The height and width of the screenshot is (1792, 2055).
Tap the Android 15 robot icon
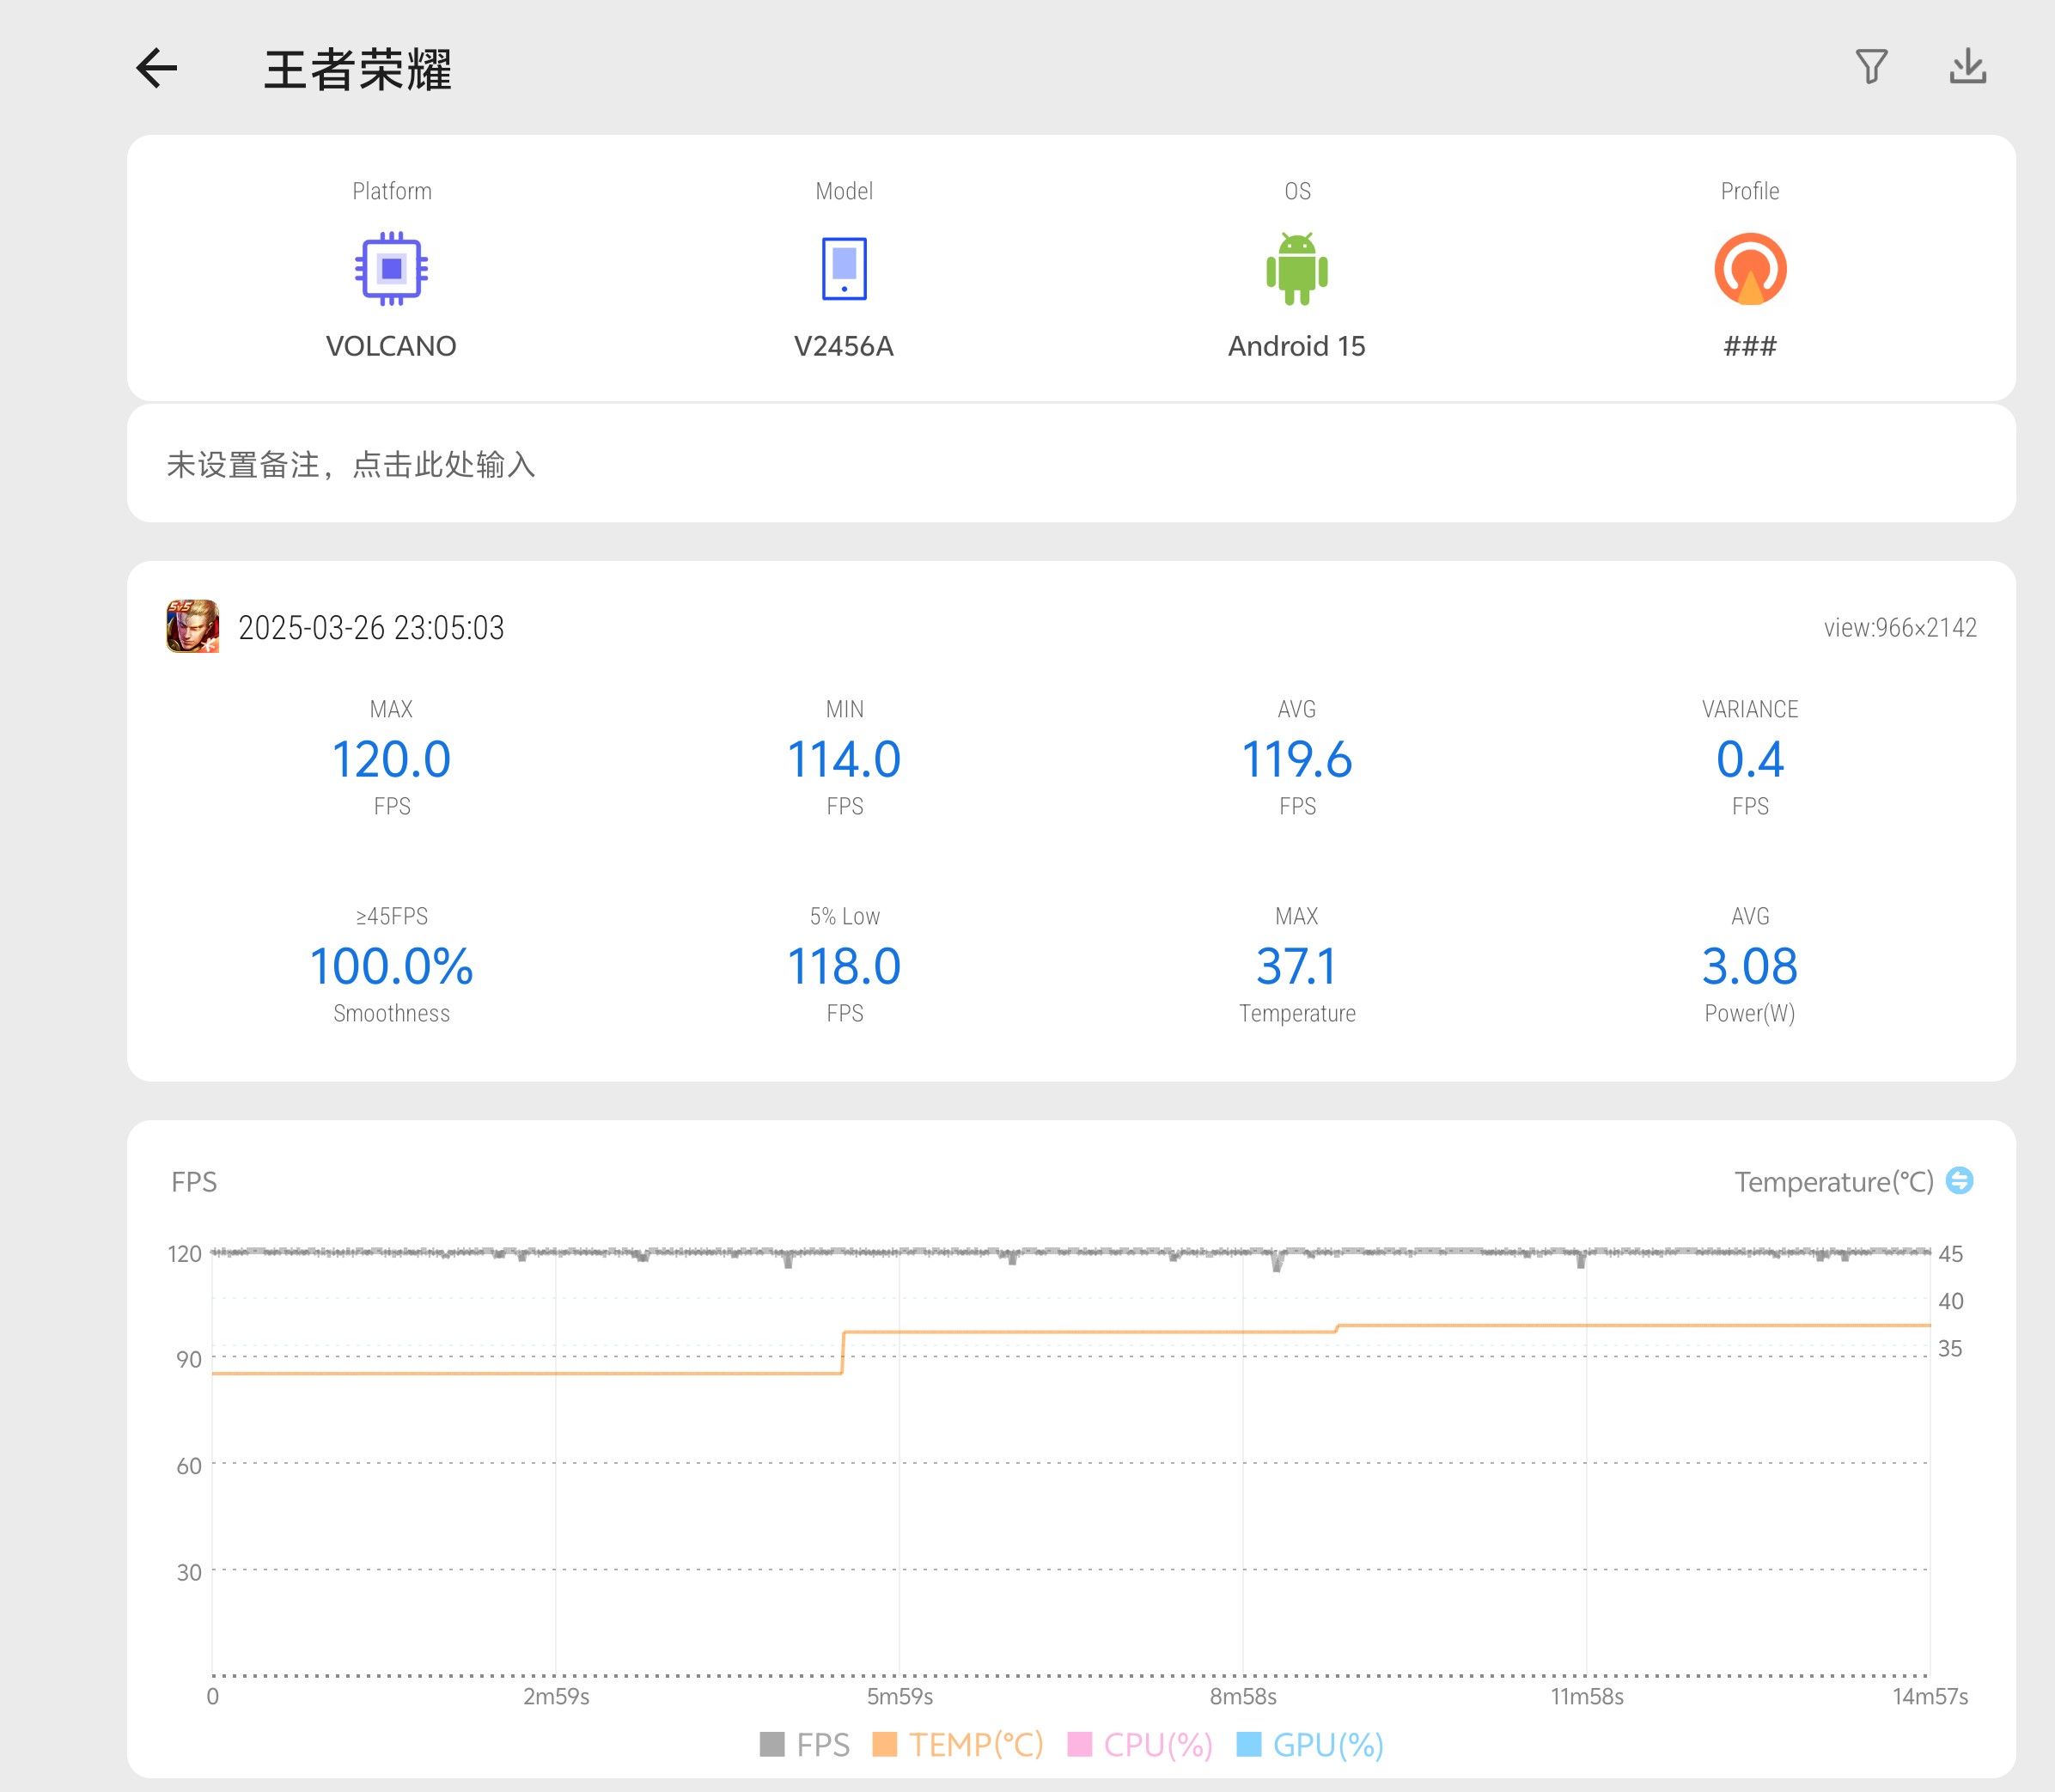[x=1297, y=268]
